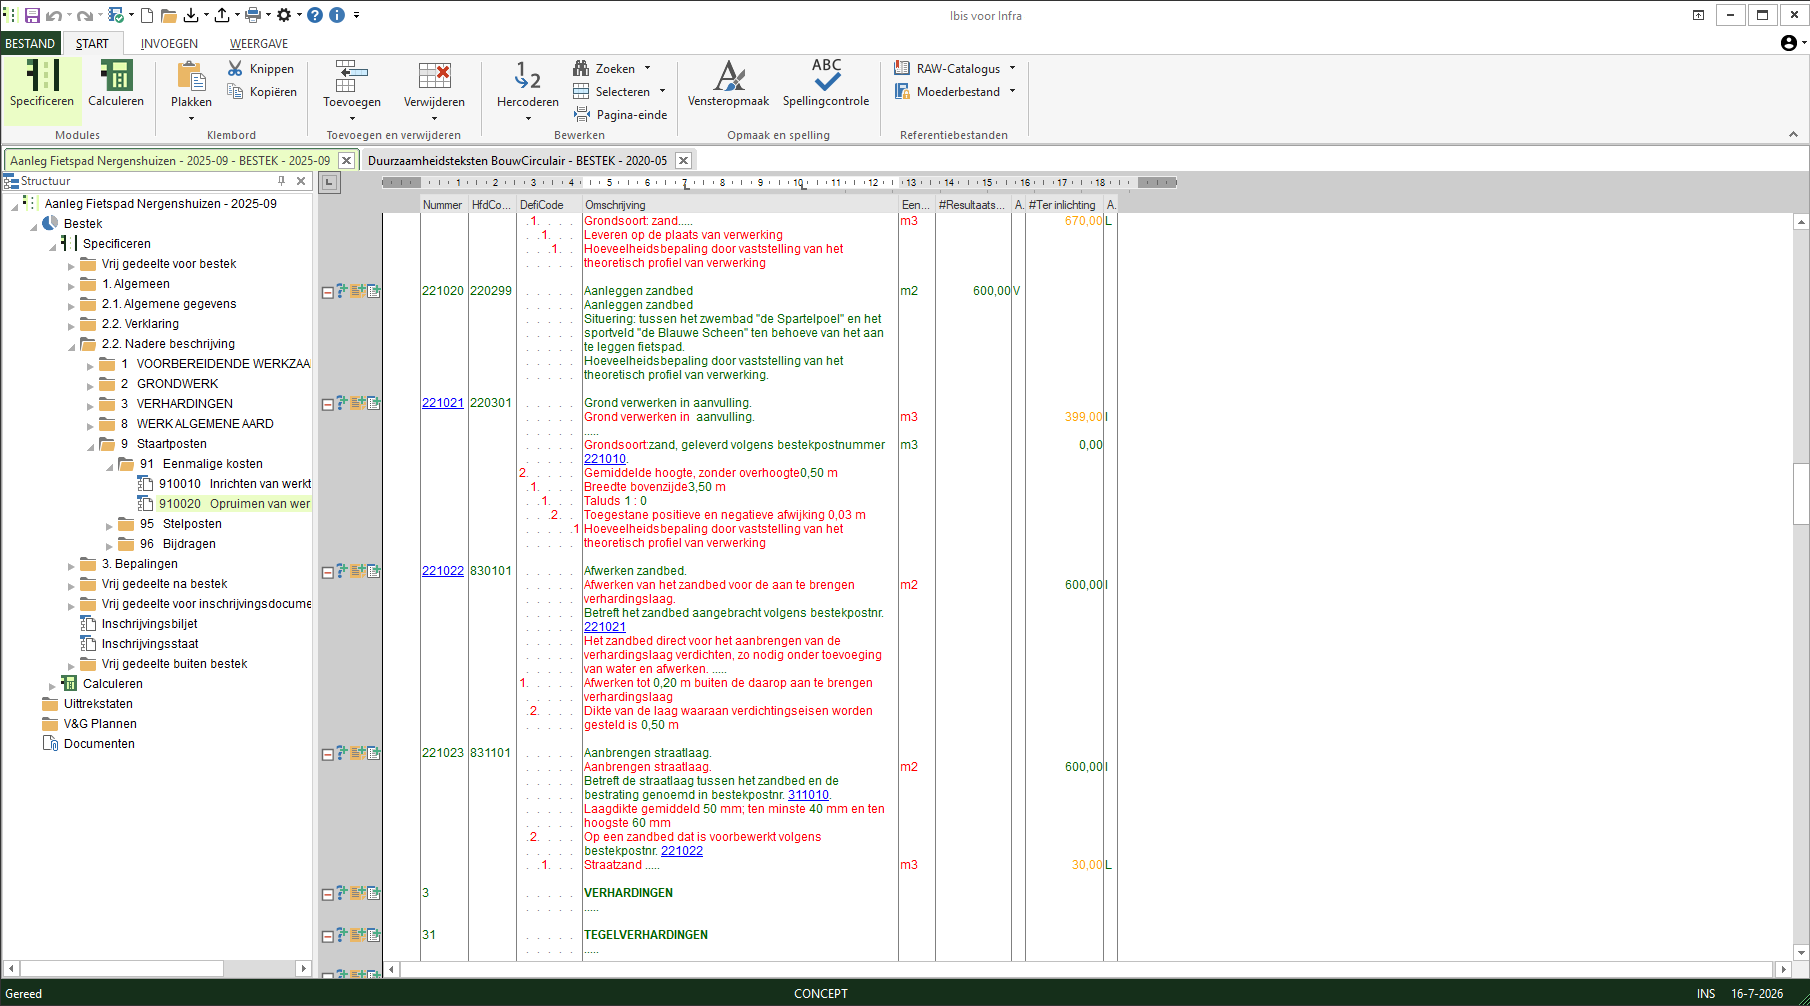Screen dimensions: 1810x1006
Task: Pin the Structuur panel
Action: 282,181
